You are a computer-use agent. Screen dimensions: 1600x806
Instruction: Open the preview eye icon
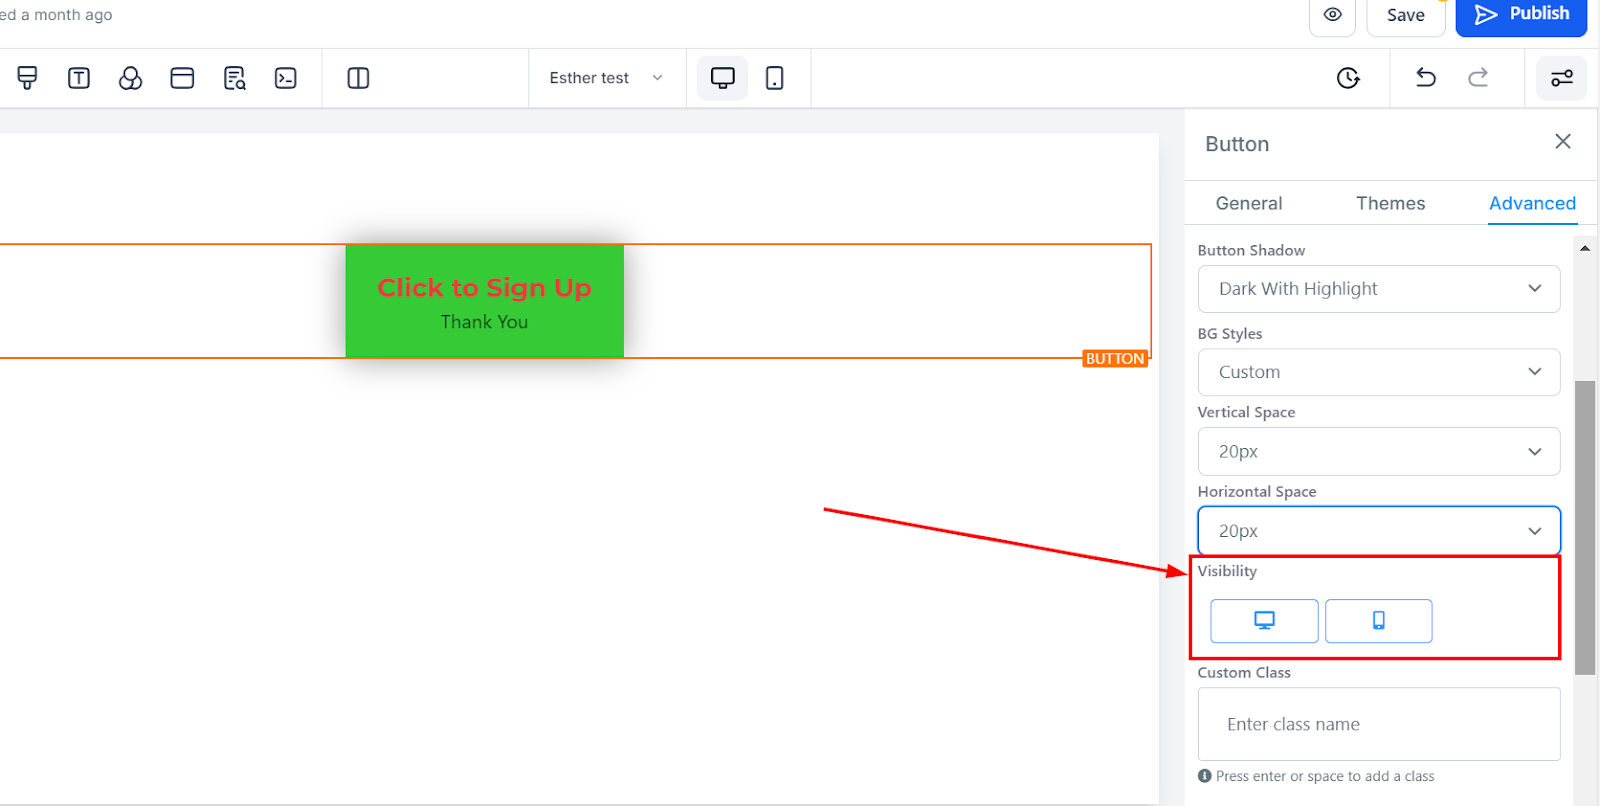(1332, 15)
